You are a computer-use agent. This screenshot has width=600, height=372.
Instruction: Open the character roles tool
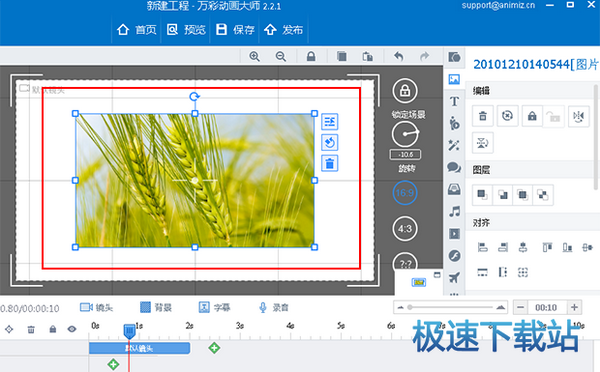tap(454, 123)
